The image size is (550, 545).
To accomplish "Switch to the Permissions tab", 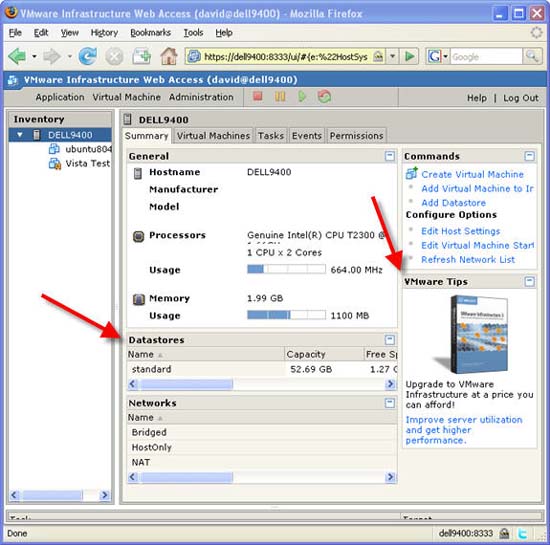I will point(356,136).
